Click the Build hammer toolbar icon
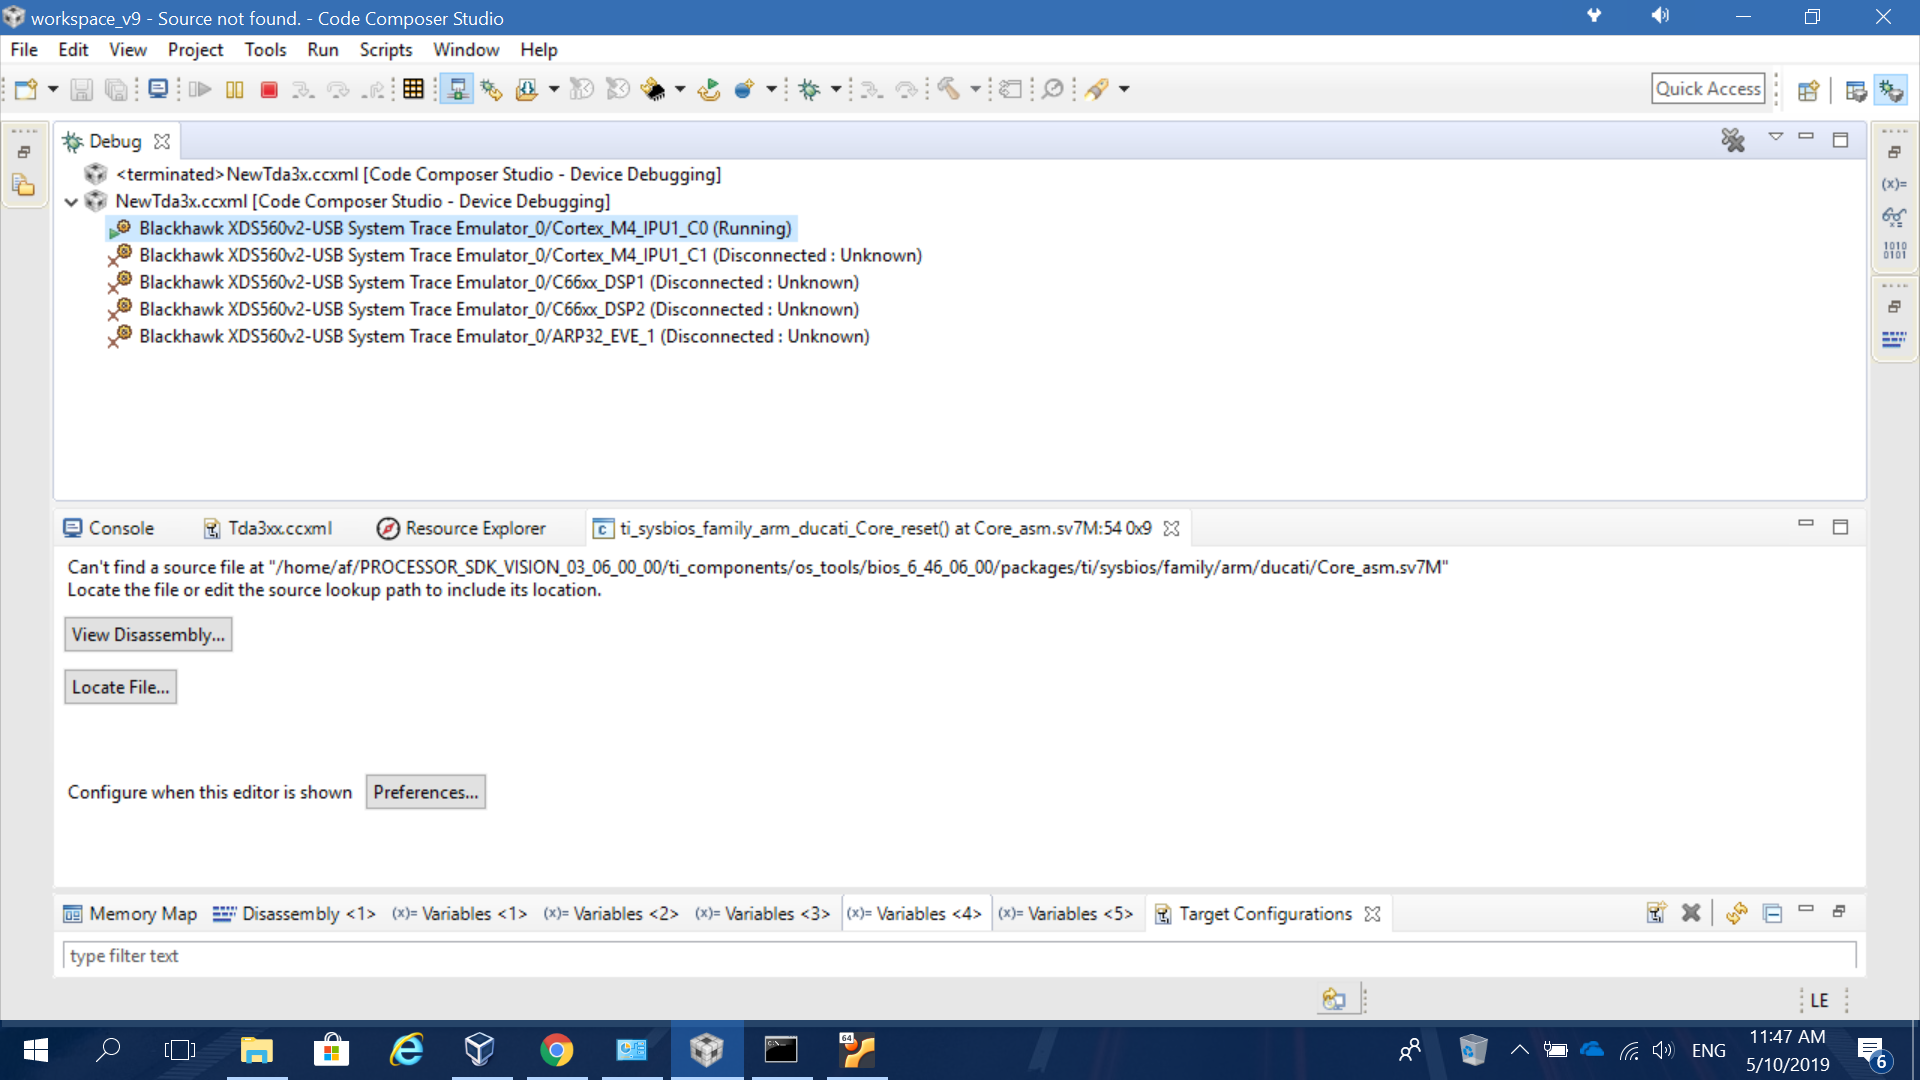This screenshot has height=1080, width=1920. tap(948, 89)
